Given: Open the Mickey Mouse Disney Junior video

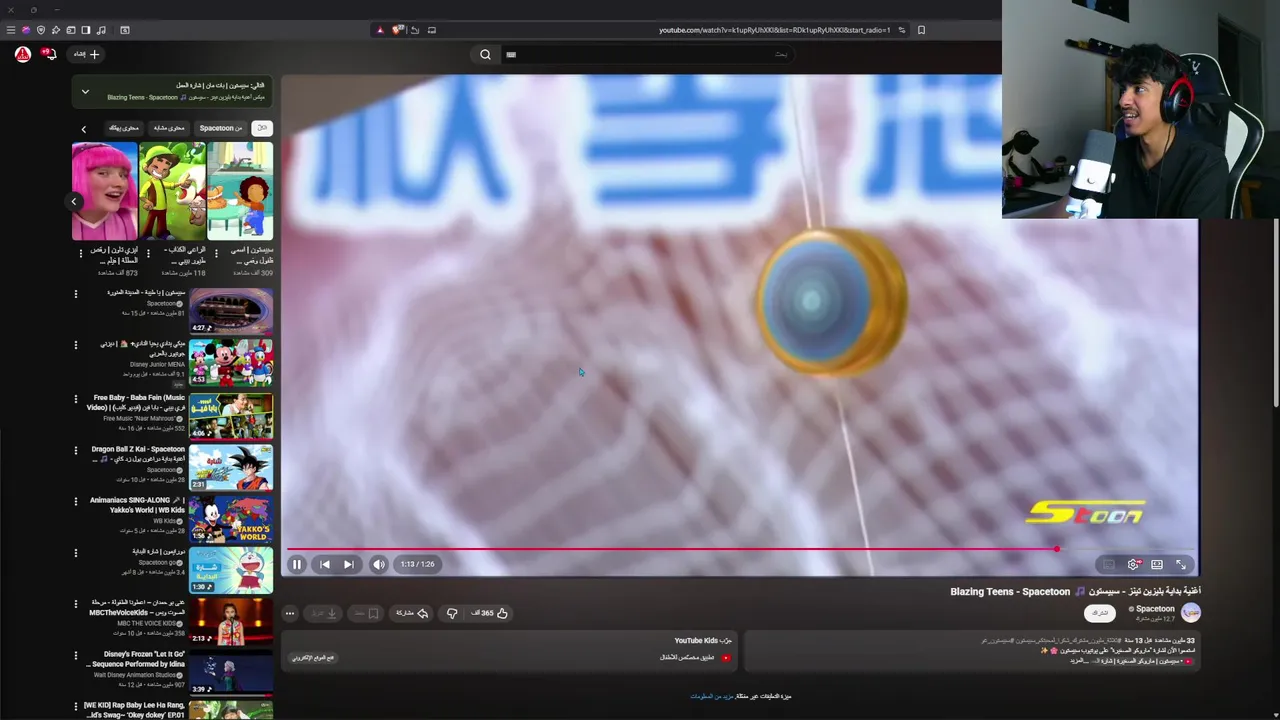Looking at the screenshot, I should [231, 362].
